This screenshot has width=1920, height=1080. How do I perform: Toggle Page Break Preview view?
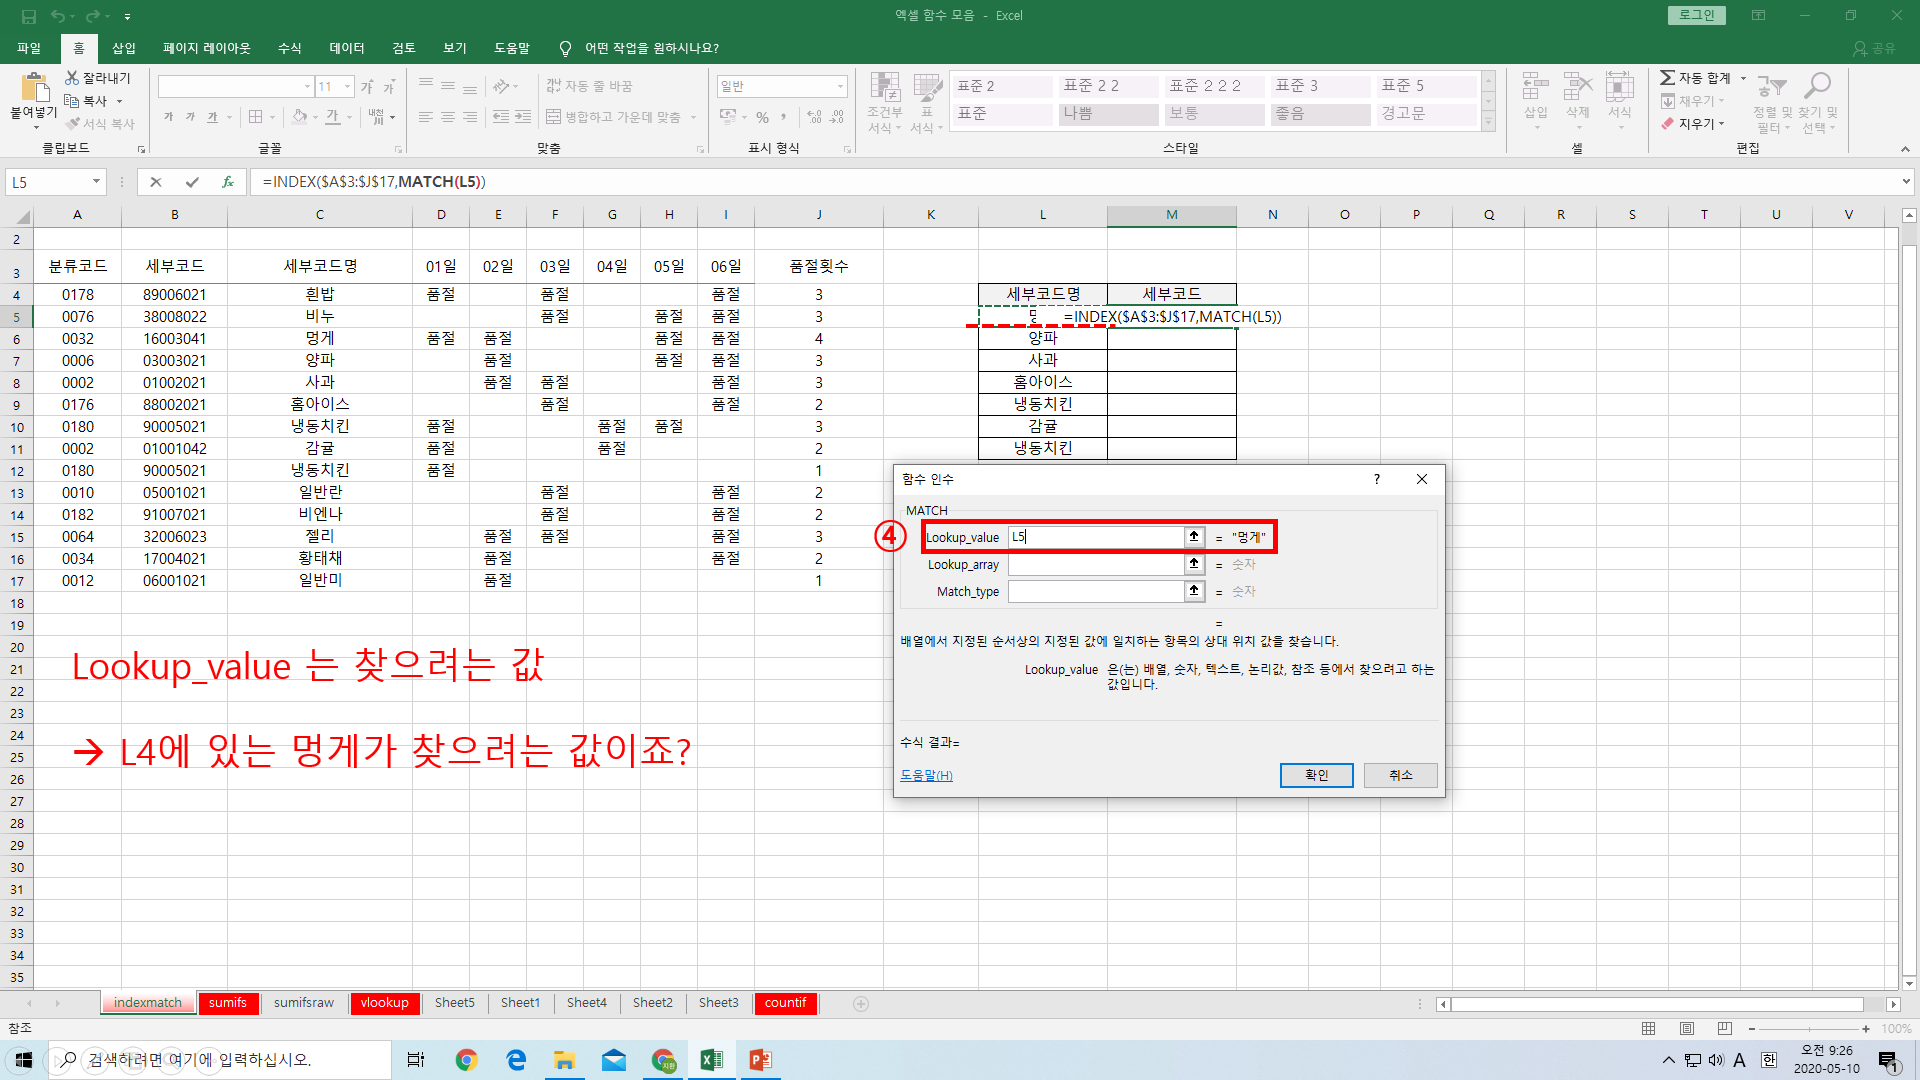point(1725,1028)
